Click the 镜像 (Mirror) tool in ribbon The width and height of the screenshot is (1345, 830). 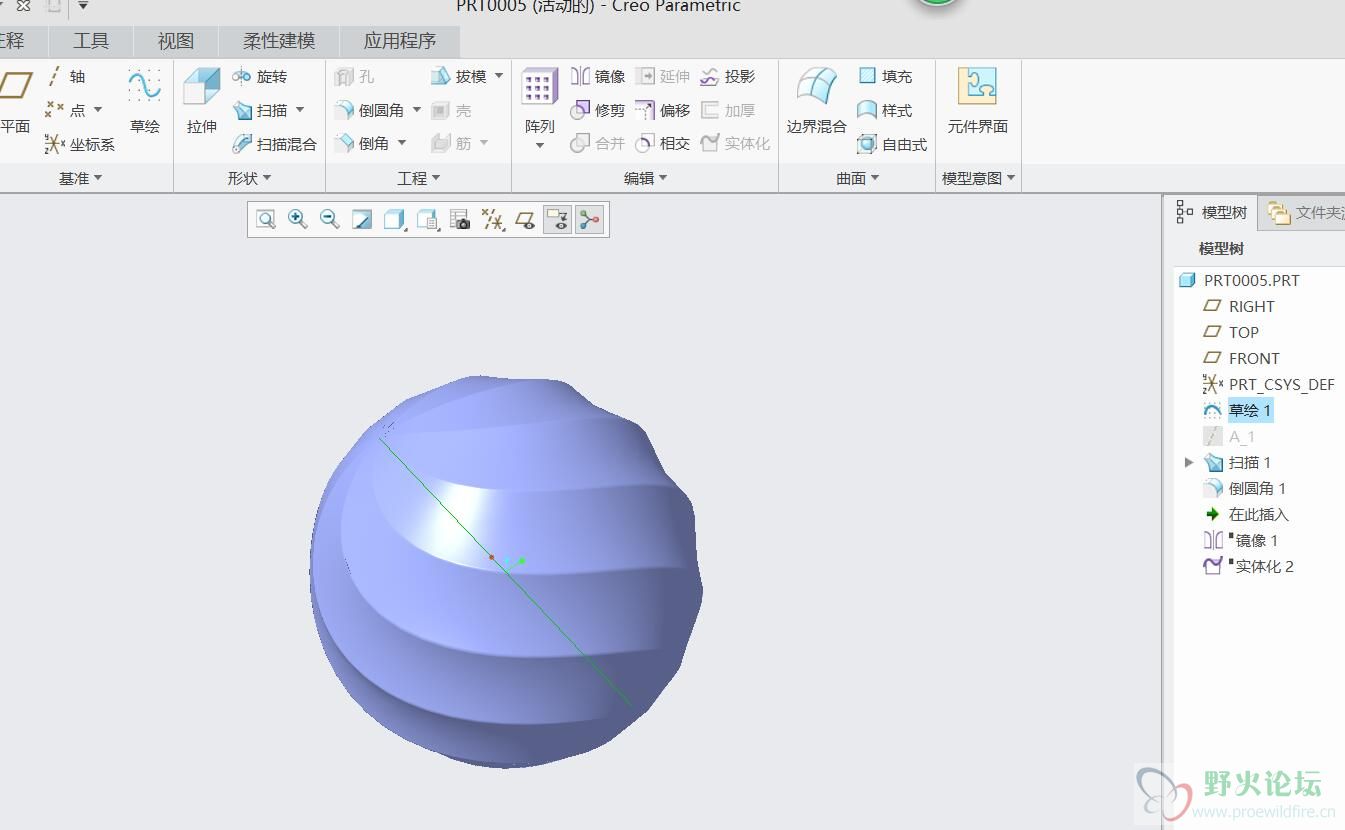coord(598,76)
